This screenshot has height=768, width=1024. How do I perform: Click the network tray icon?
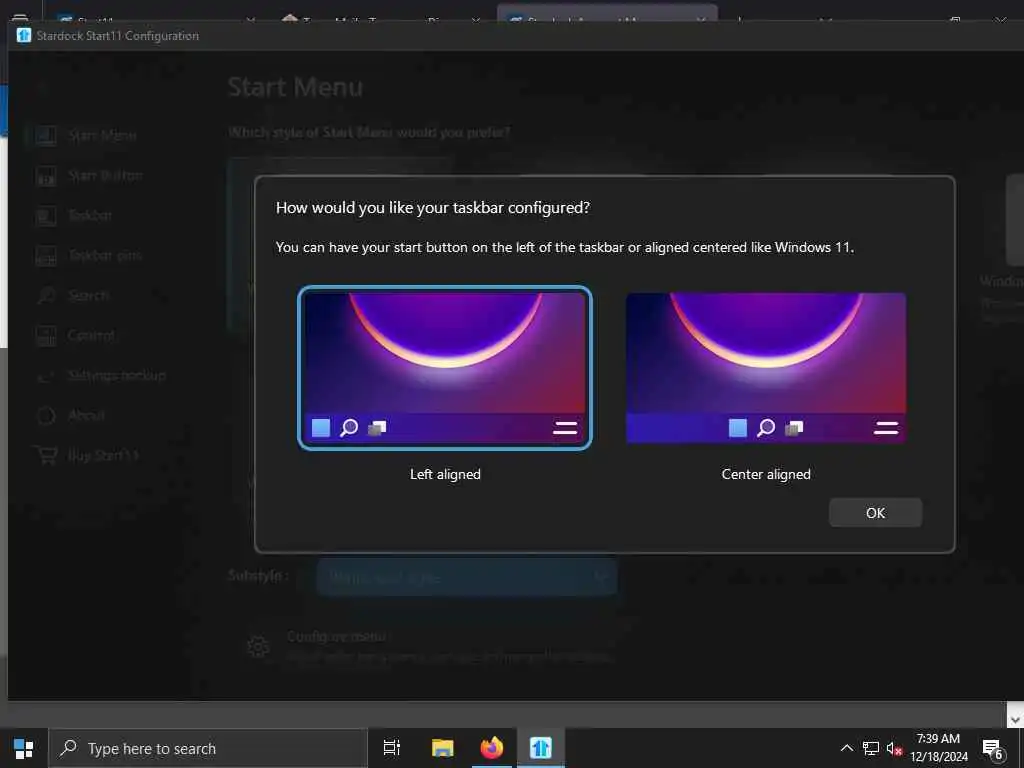(x=871, y=748)
